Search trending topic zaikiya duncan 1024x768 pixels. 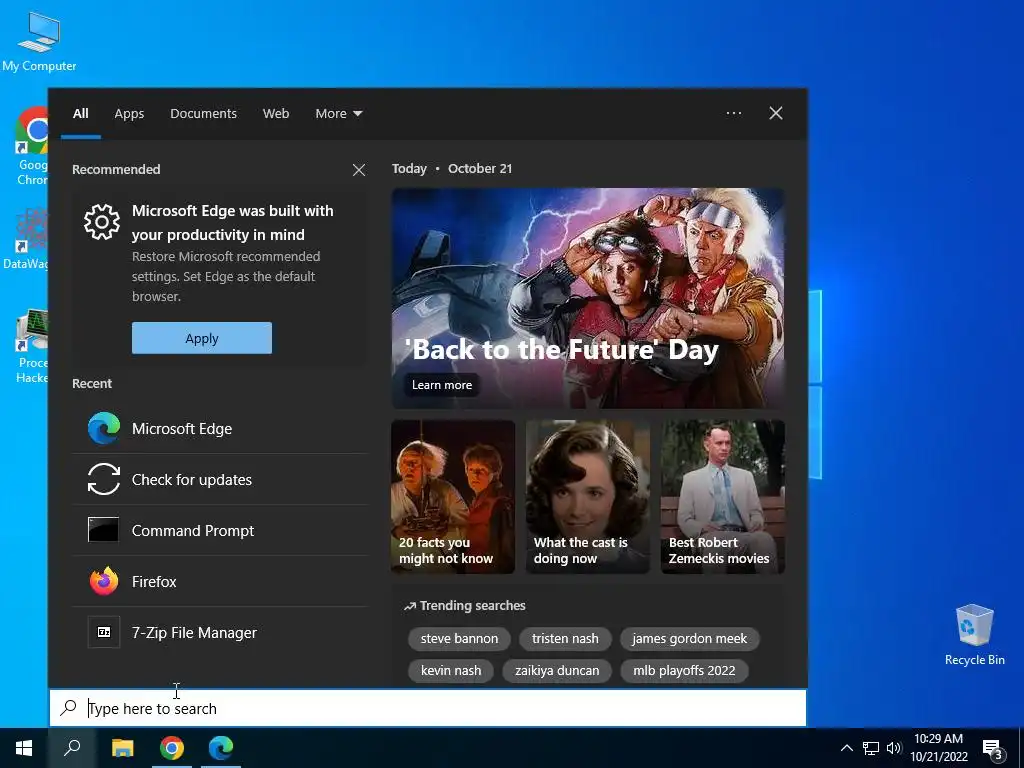pos(556,671)
